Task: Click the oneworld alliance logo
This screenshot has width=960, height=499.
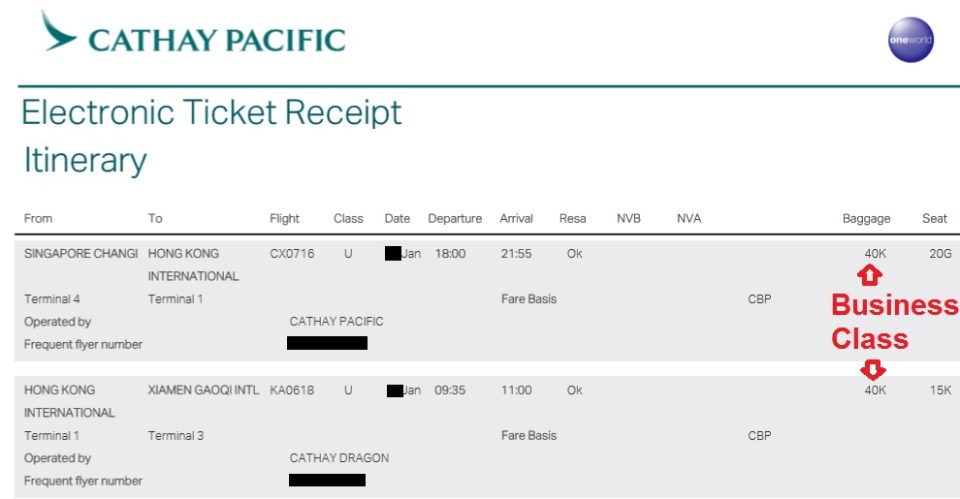Action: 910,40
